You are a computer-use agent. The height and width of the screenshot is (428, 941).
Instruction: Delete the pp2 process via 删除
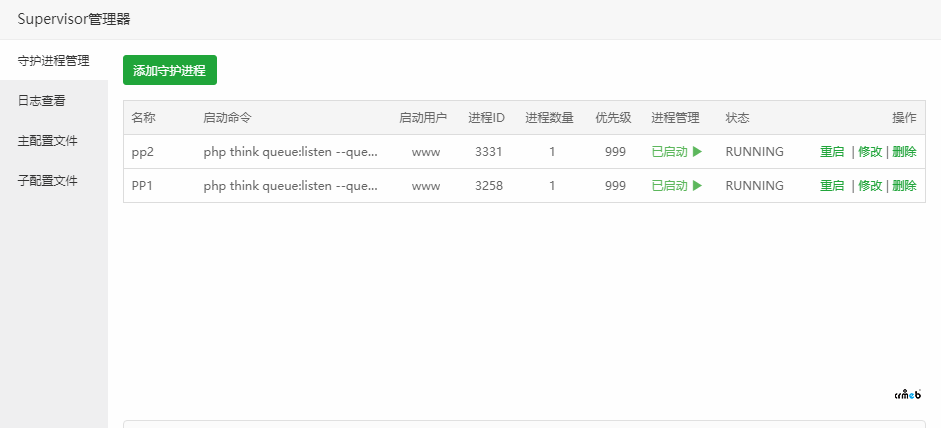(904, 152)
